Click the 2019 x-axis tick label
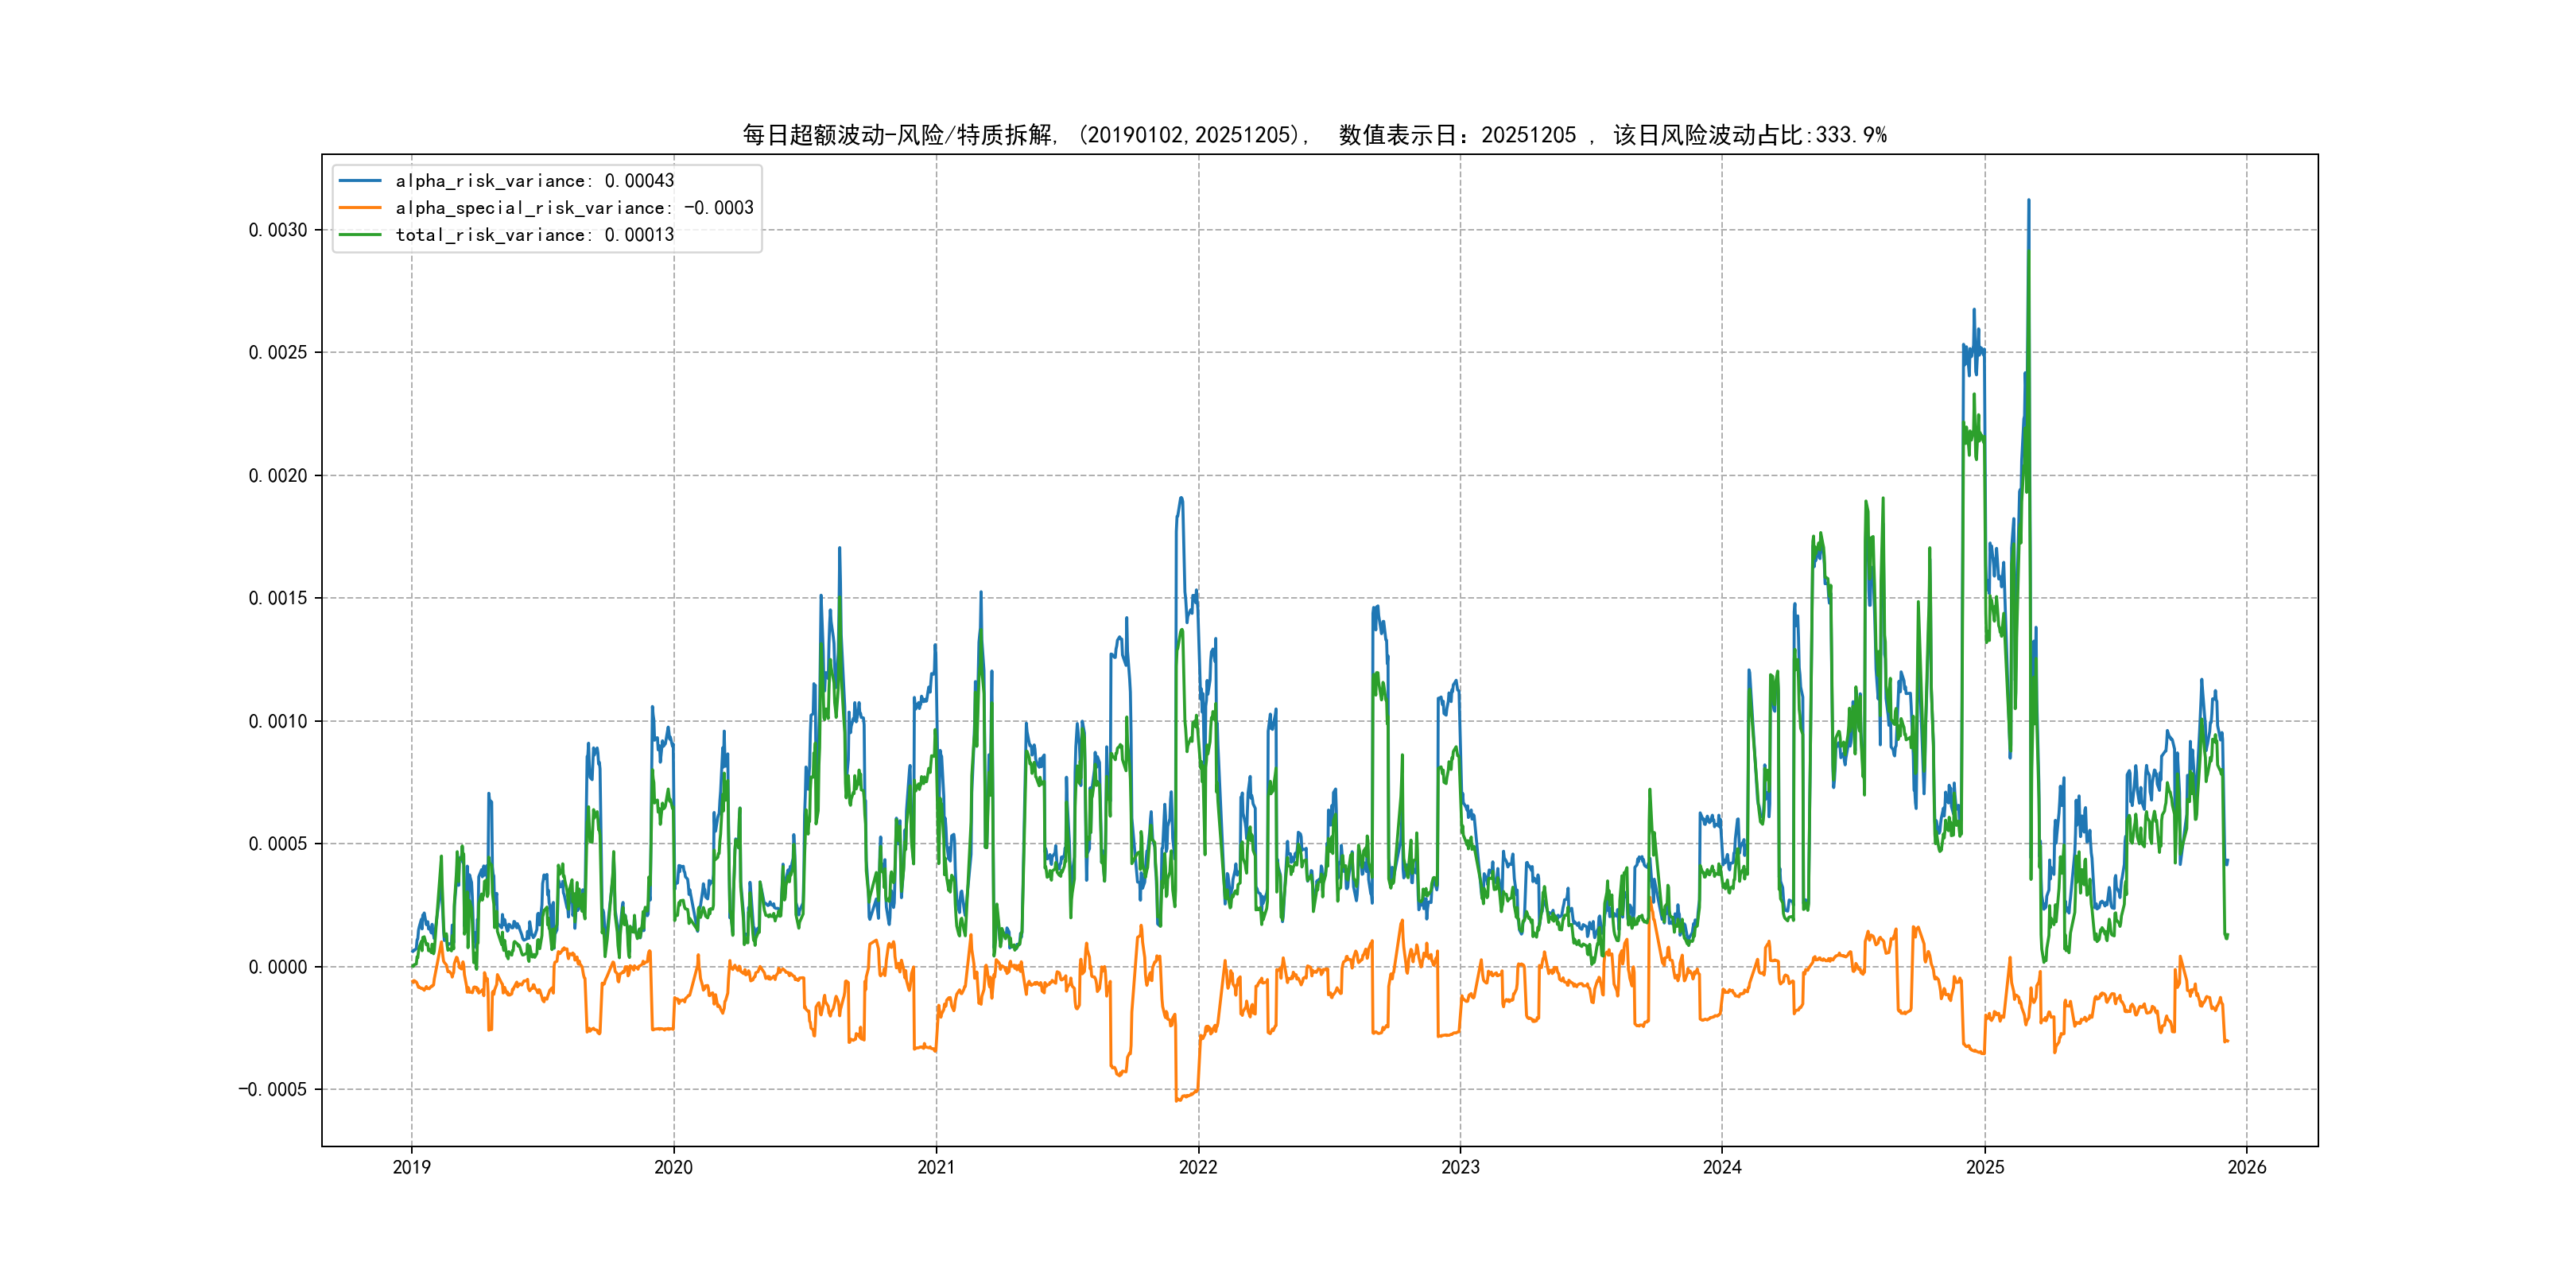 pyautogui.click(x=411, y=1167)
